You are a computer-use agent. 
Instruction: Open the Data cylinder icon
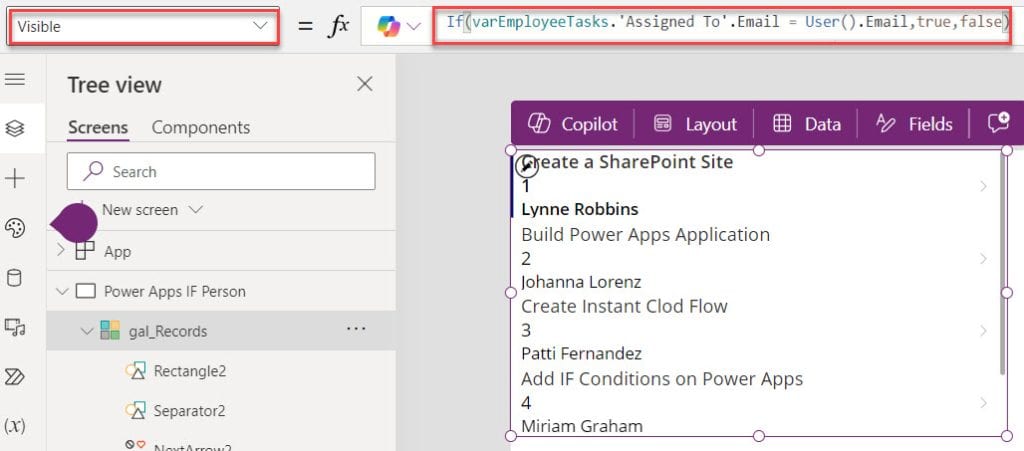pyautogui.click(x=14, y=278)
